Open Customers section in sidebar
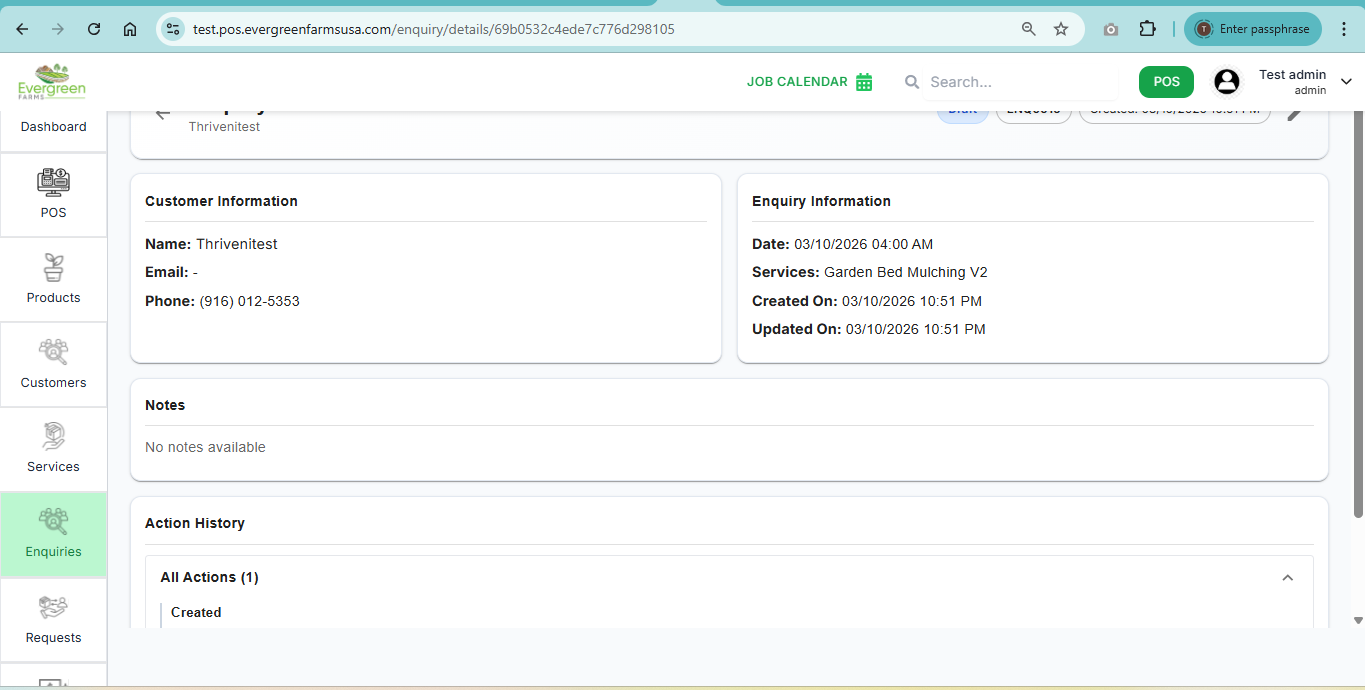1365x690 pixels. (53, 365)
